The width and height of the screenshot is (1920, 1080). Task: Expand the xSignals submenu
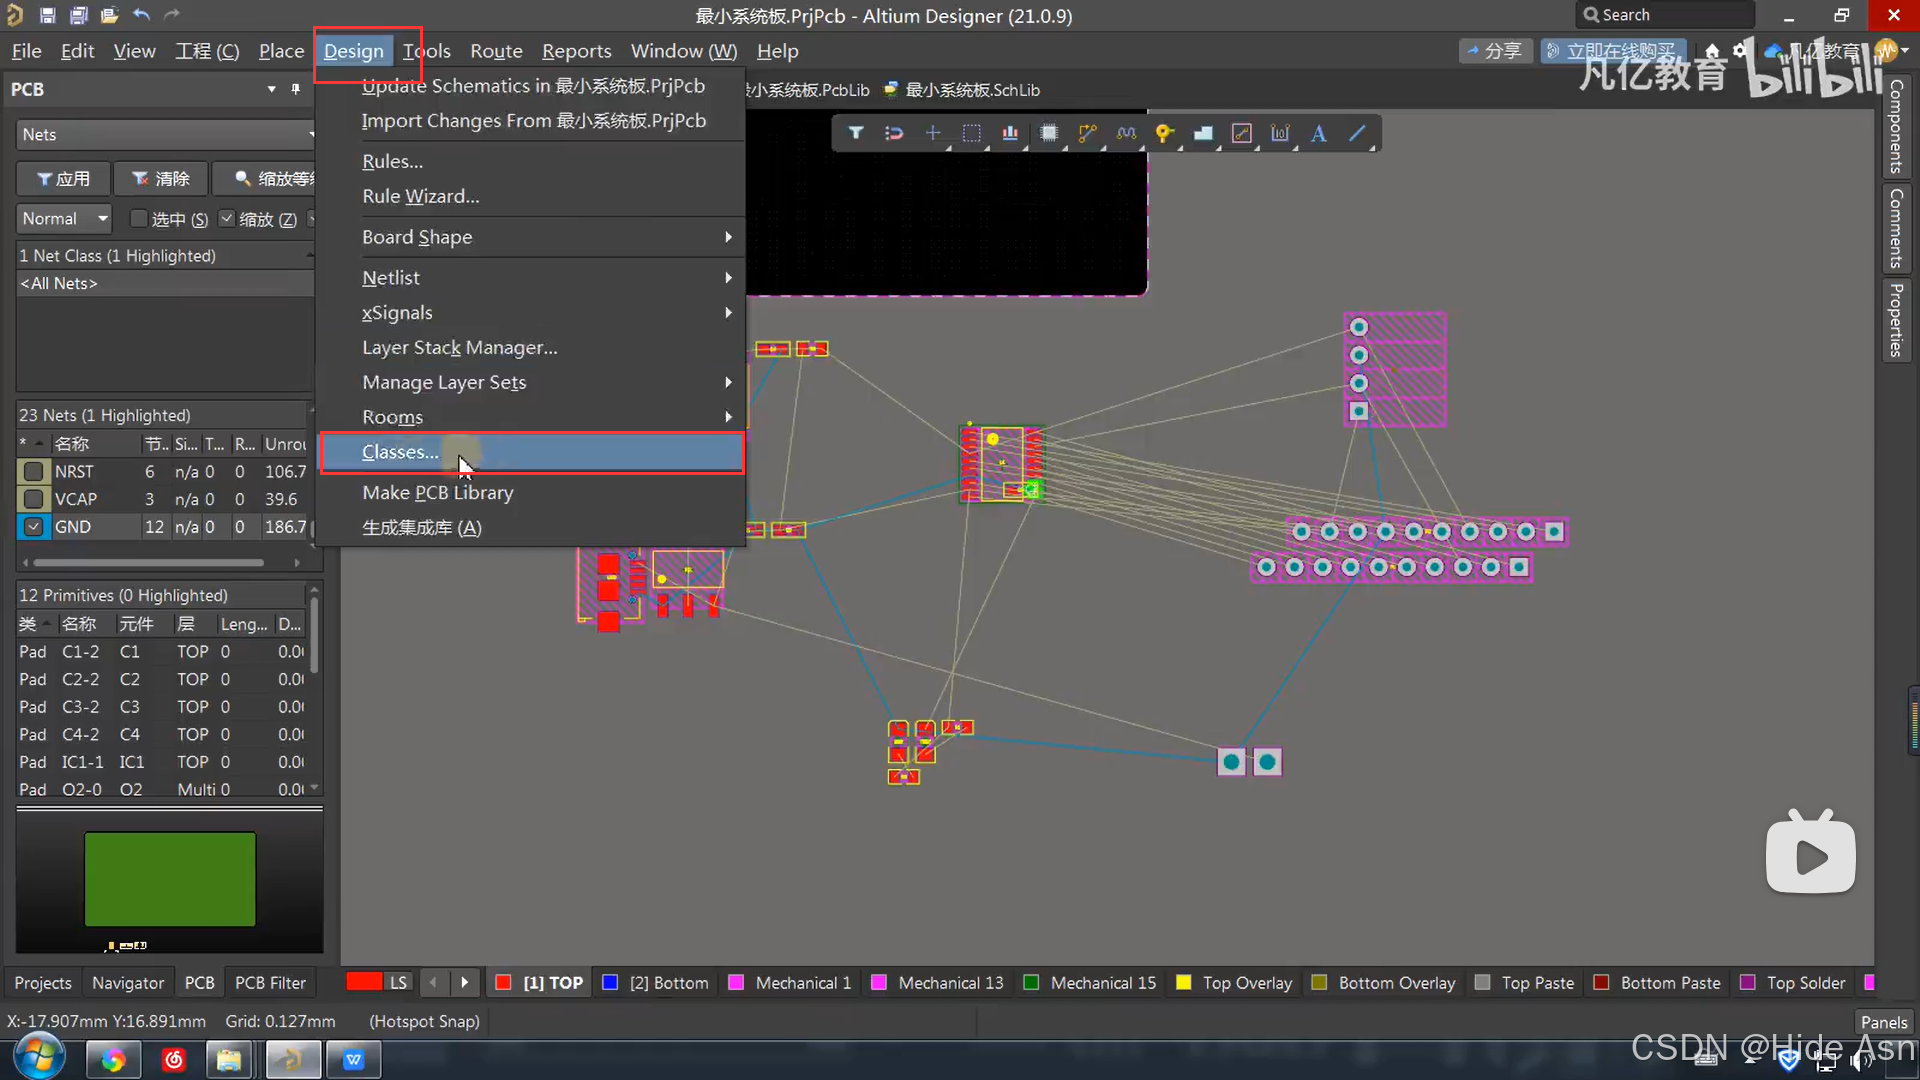(x=532, y=312)
